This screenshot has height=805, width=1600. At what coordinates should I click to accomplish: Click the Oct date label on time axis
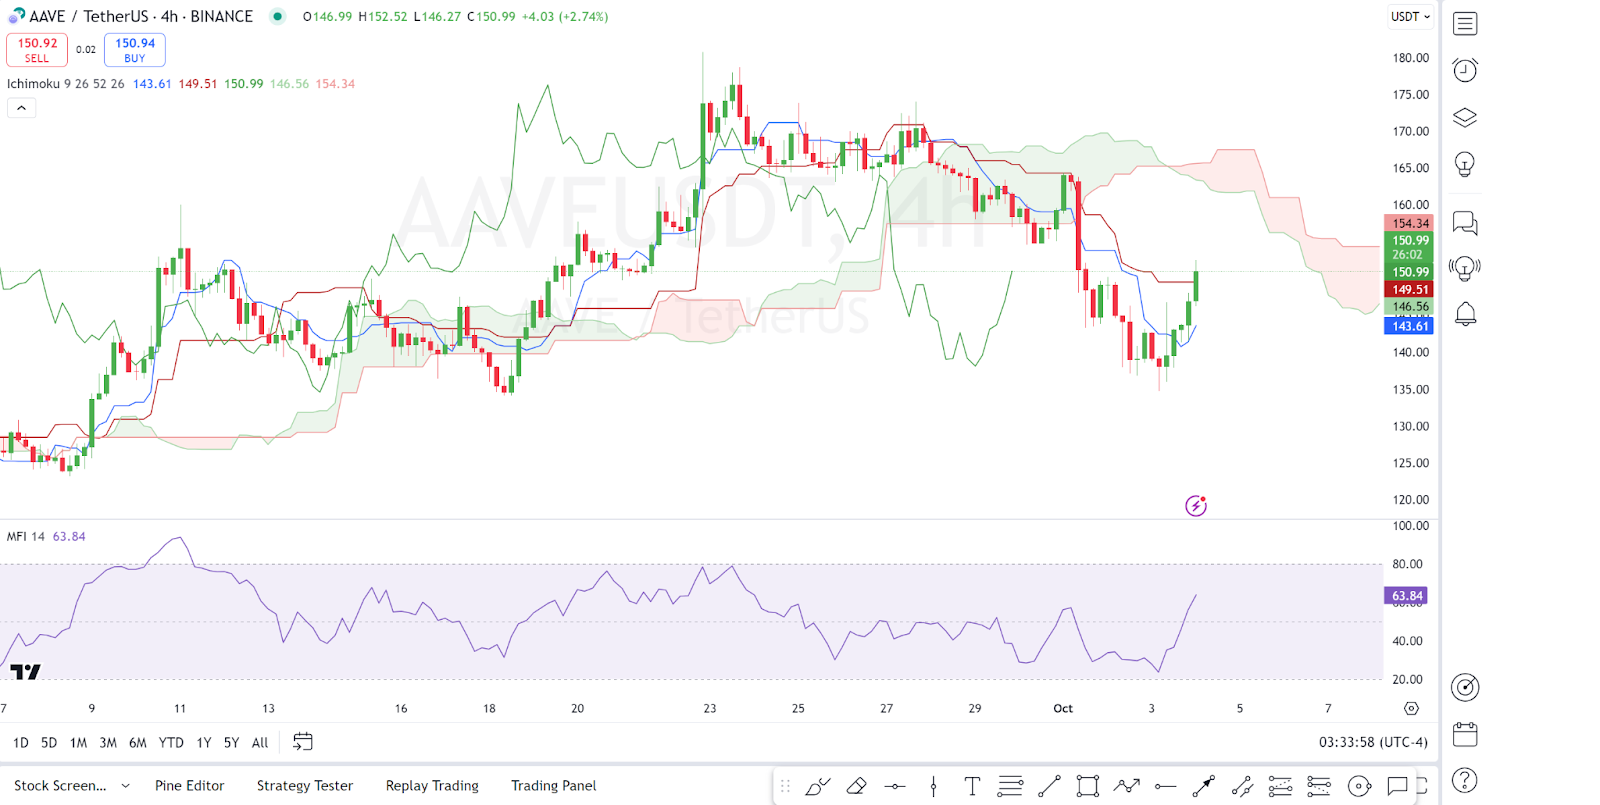tap(1063, 708)
